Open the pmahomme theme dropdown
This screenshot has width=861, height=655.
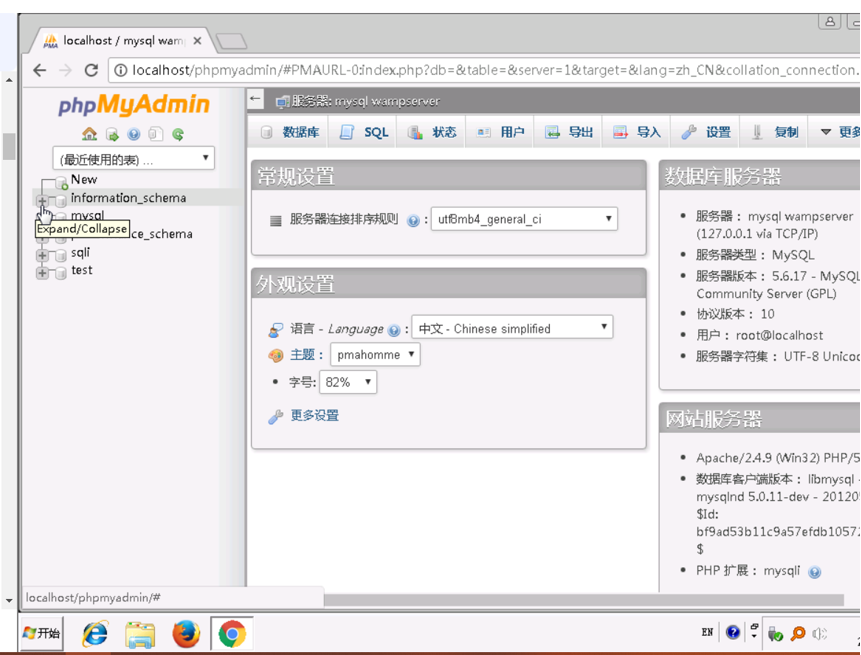tap(375, 355)
